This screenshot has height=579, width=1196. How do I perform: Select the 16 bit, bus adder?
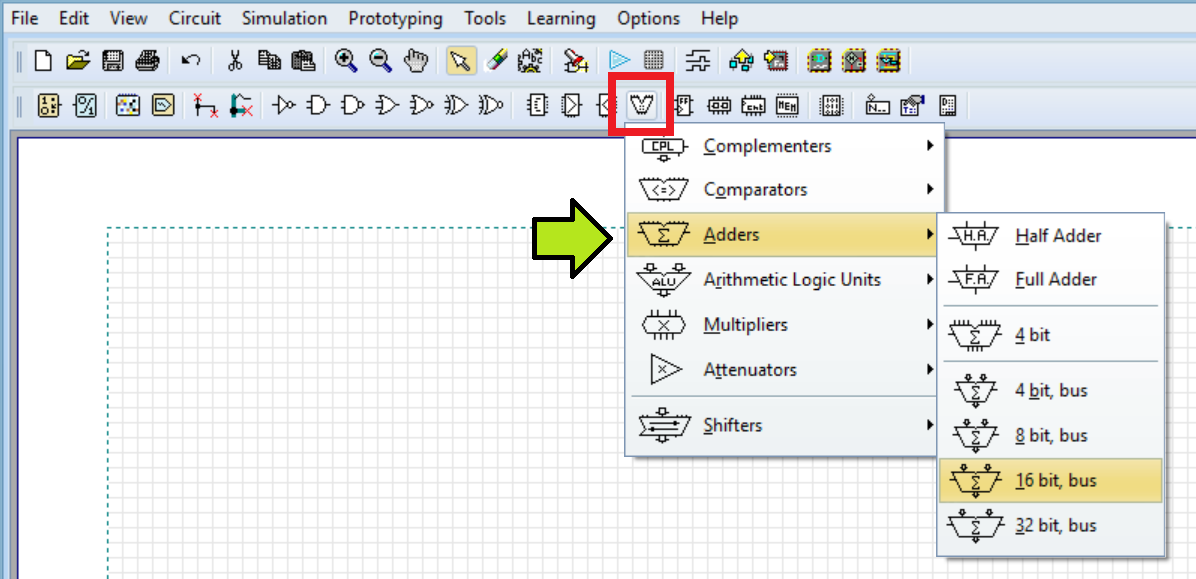pos(1050,481)
